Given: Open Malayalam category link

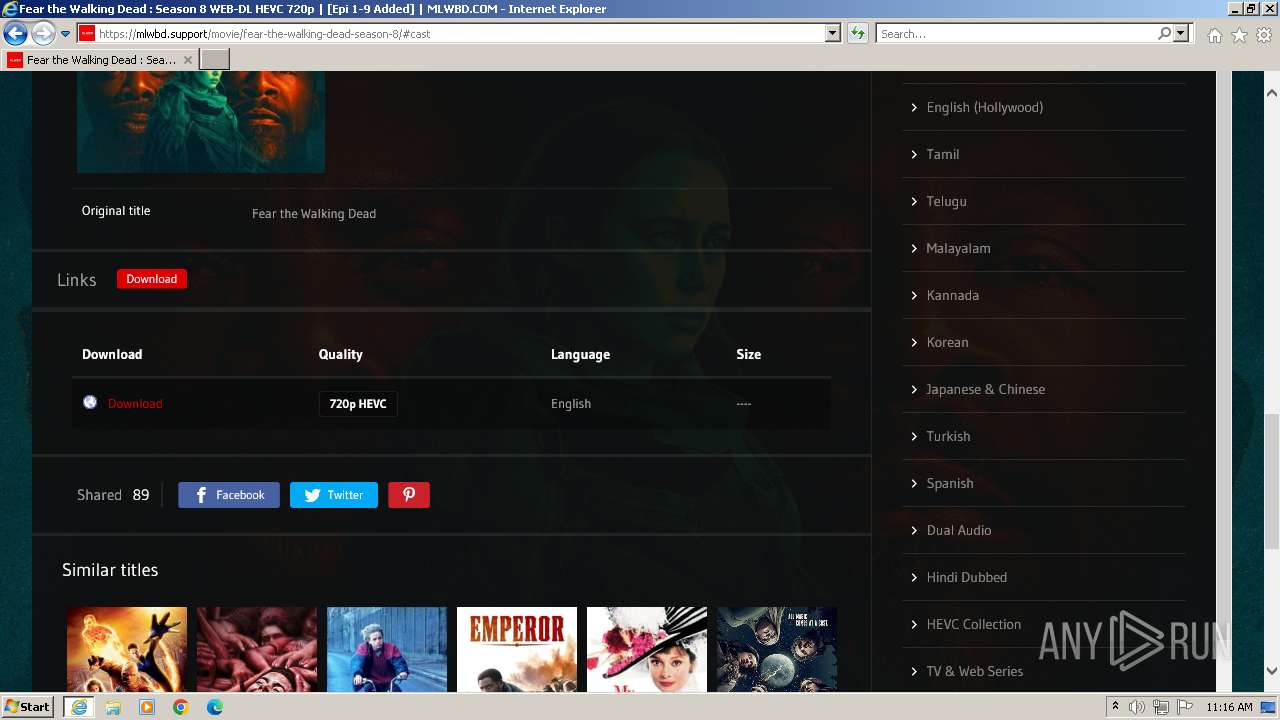Looking at the screenshot, I should [x=958, y=248].
